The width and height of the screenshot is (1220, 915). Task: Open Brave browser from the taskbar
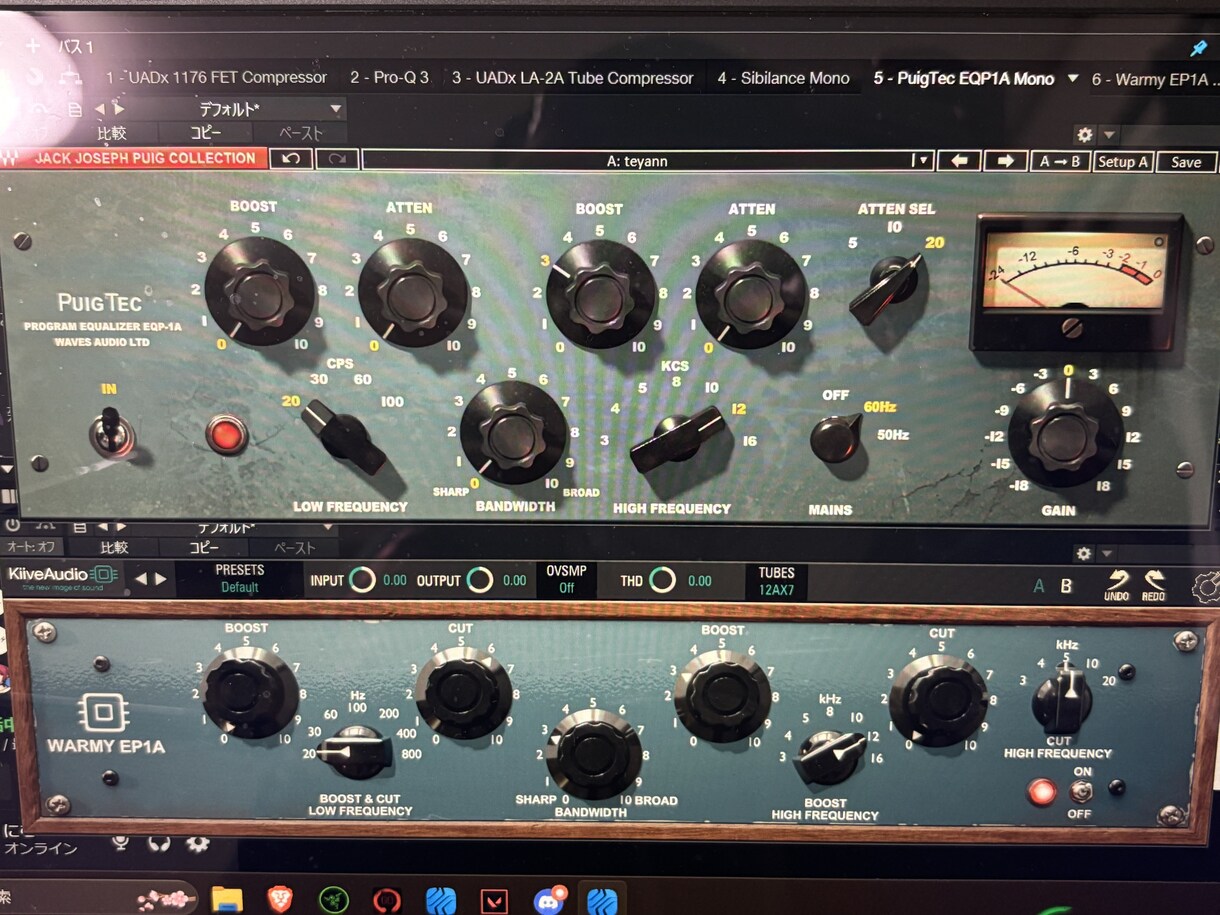[280, 899]
